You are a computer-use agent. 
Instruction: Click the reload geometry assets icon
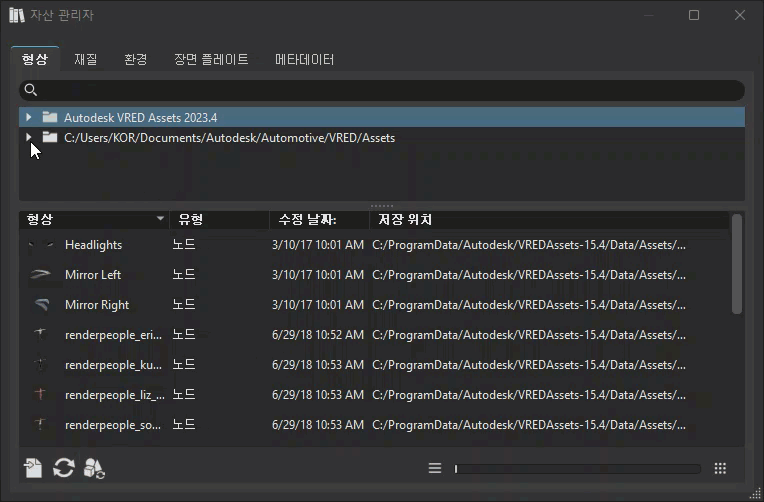pos(94,468)
